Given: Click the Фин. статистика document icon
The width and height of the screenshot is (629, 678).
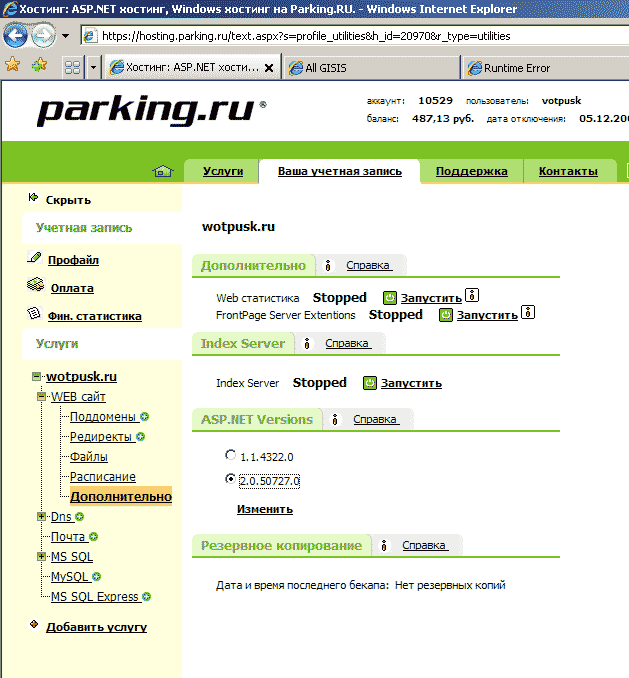Looking at the screenshot, I should [x=34, y=313].
